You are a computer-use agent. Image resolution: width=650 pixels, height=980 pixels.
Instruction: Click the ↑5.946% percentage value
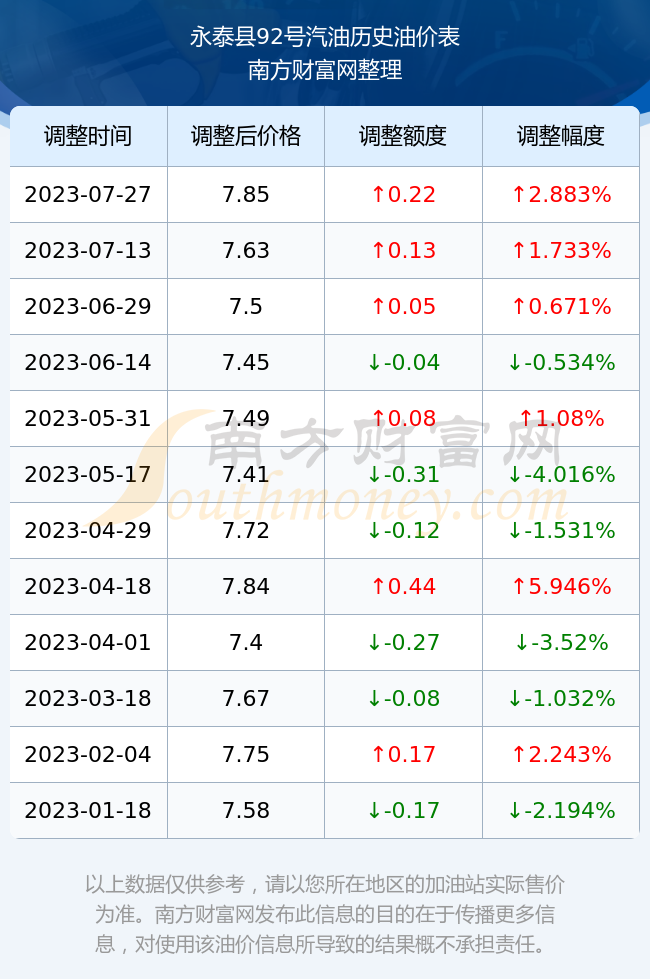click(x=561, y=586)
